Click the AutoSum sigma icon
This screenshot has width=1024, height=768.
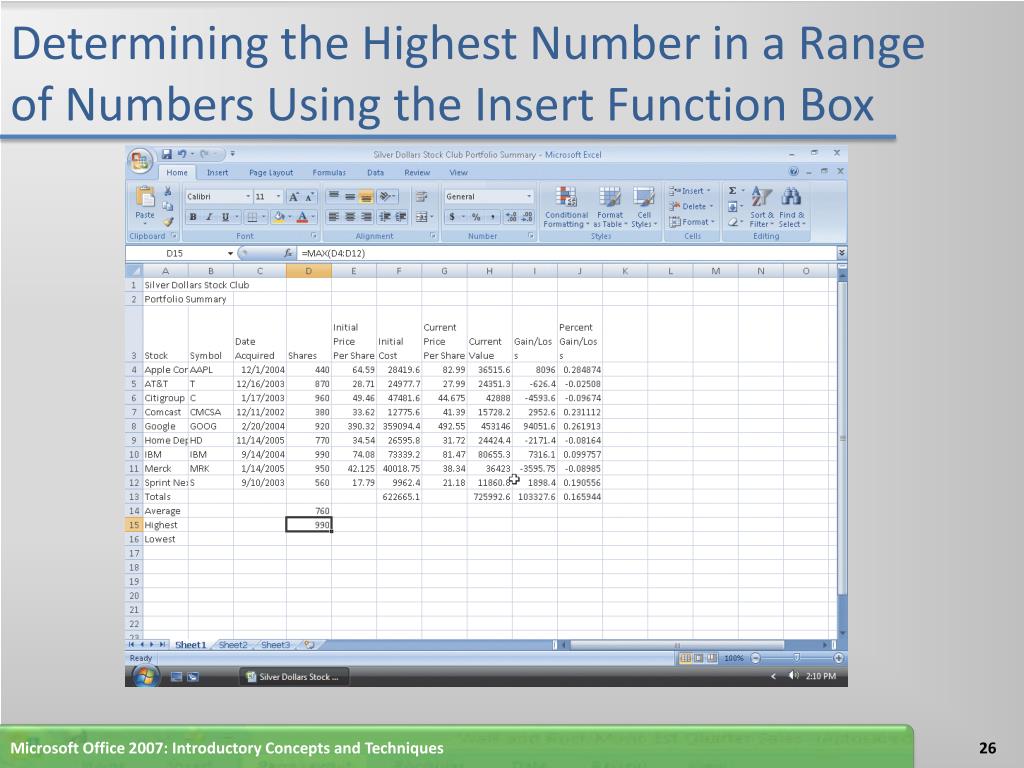pos(733,191)
